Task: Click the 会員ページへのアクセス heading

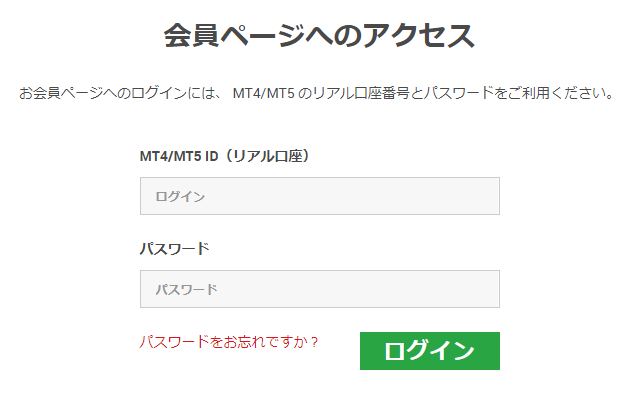Action: tap(319, 35)
